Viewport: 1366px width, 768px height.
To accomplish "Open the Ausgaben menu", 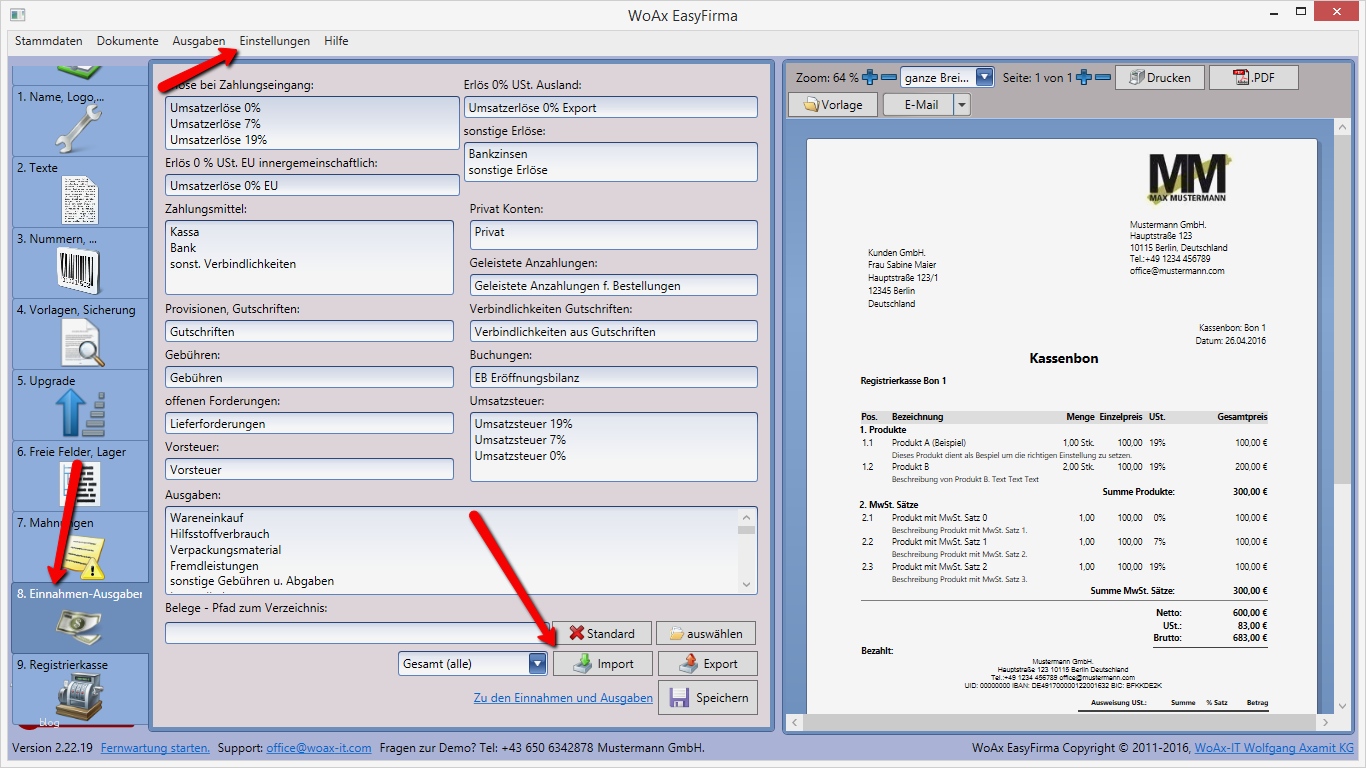I will [x=199, y=41].
